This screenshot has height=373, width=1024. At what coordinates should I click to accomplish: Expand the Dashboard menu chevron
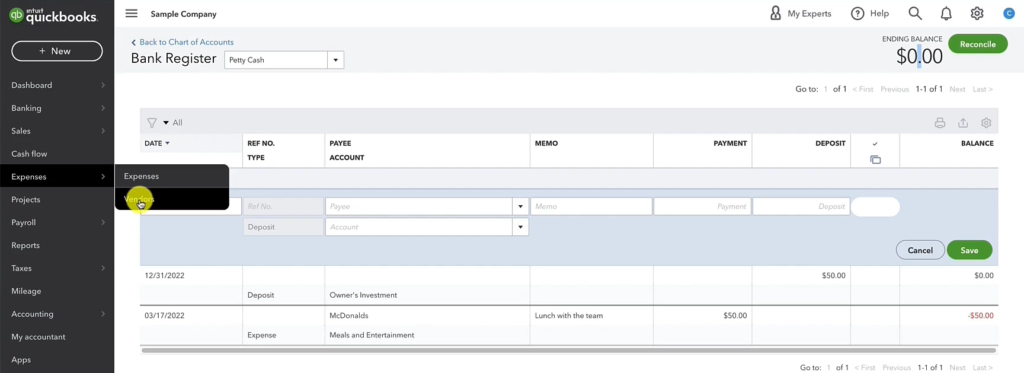pos(103,86)
